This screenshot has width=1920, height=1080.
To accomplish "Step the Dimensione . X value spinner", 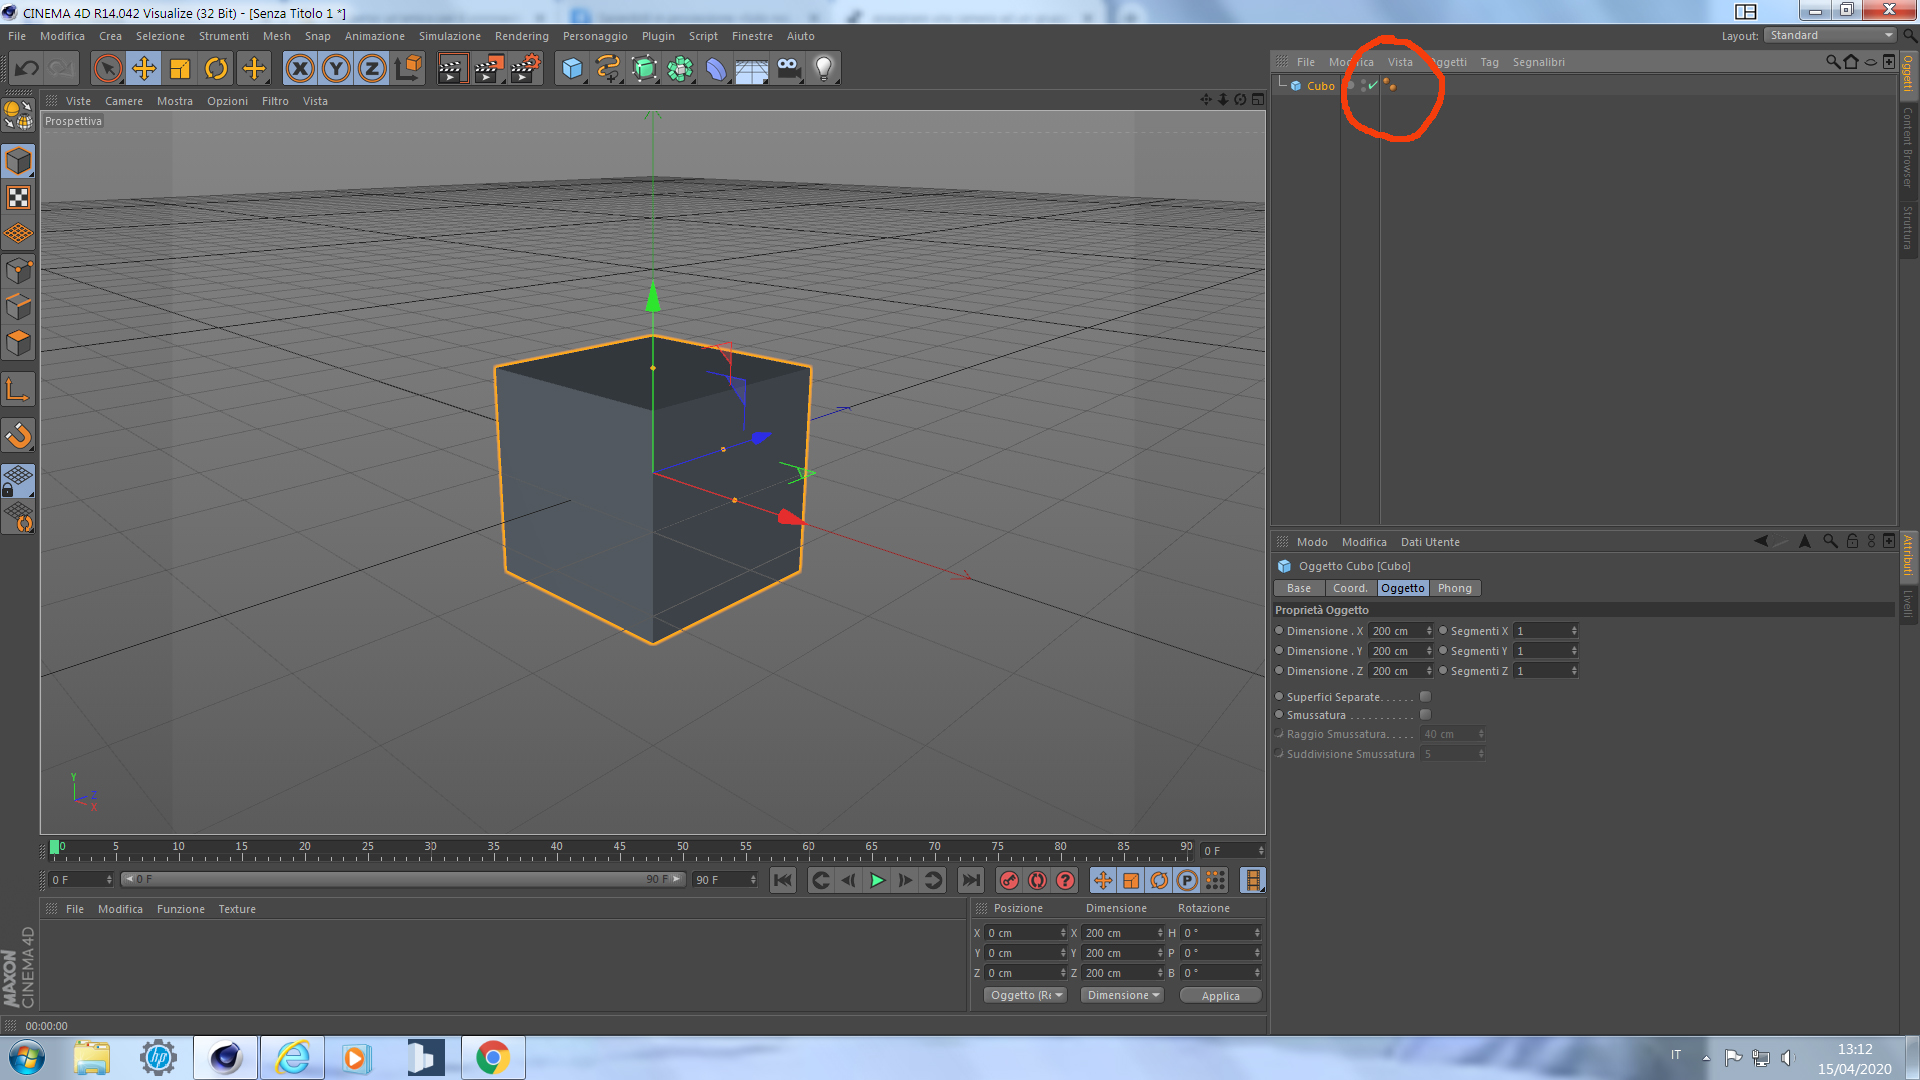I will (1429, 631).
